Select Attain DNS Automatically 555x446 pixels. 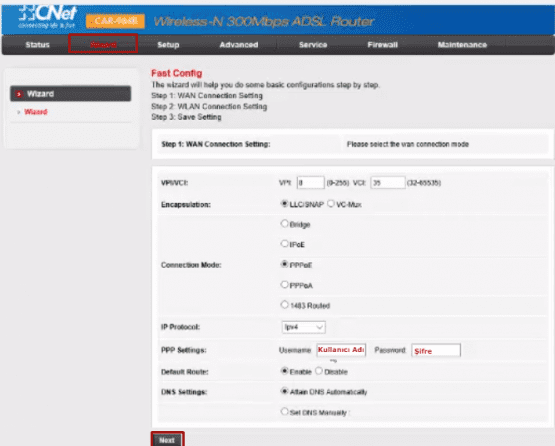tap(284, 391)
